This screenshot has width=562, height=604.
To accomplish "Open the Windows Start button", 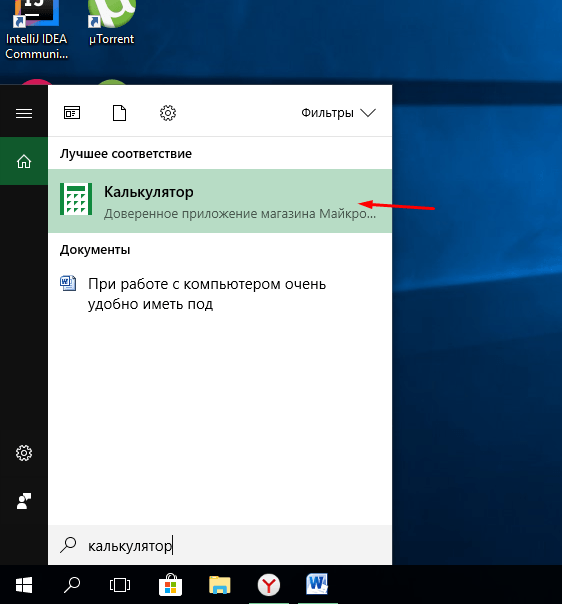I will 24,585.
